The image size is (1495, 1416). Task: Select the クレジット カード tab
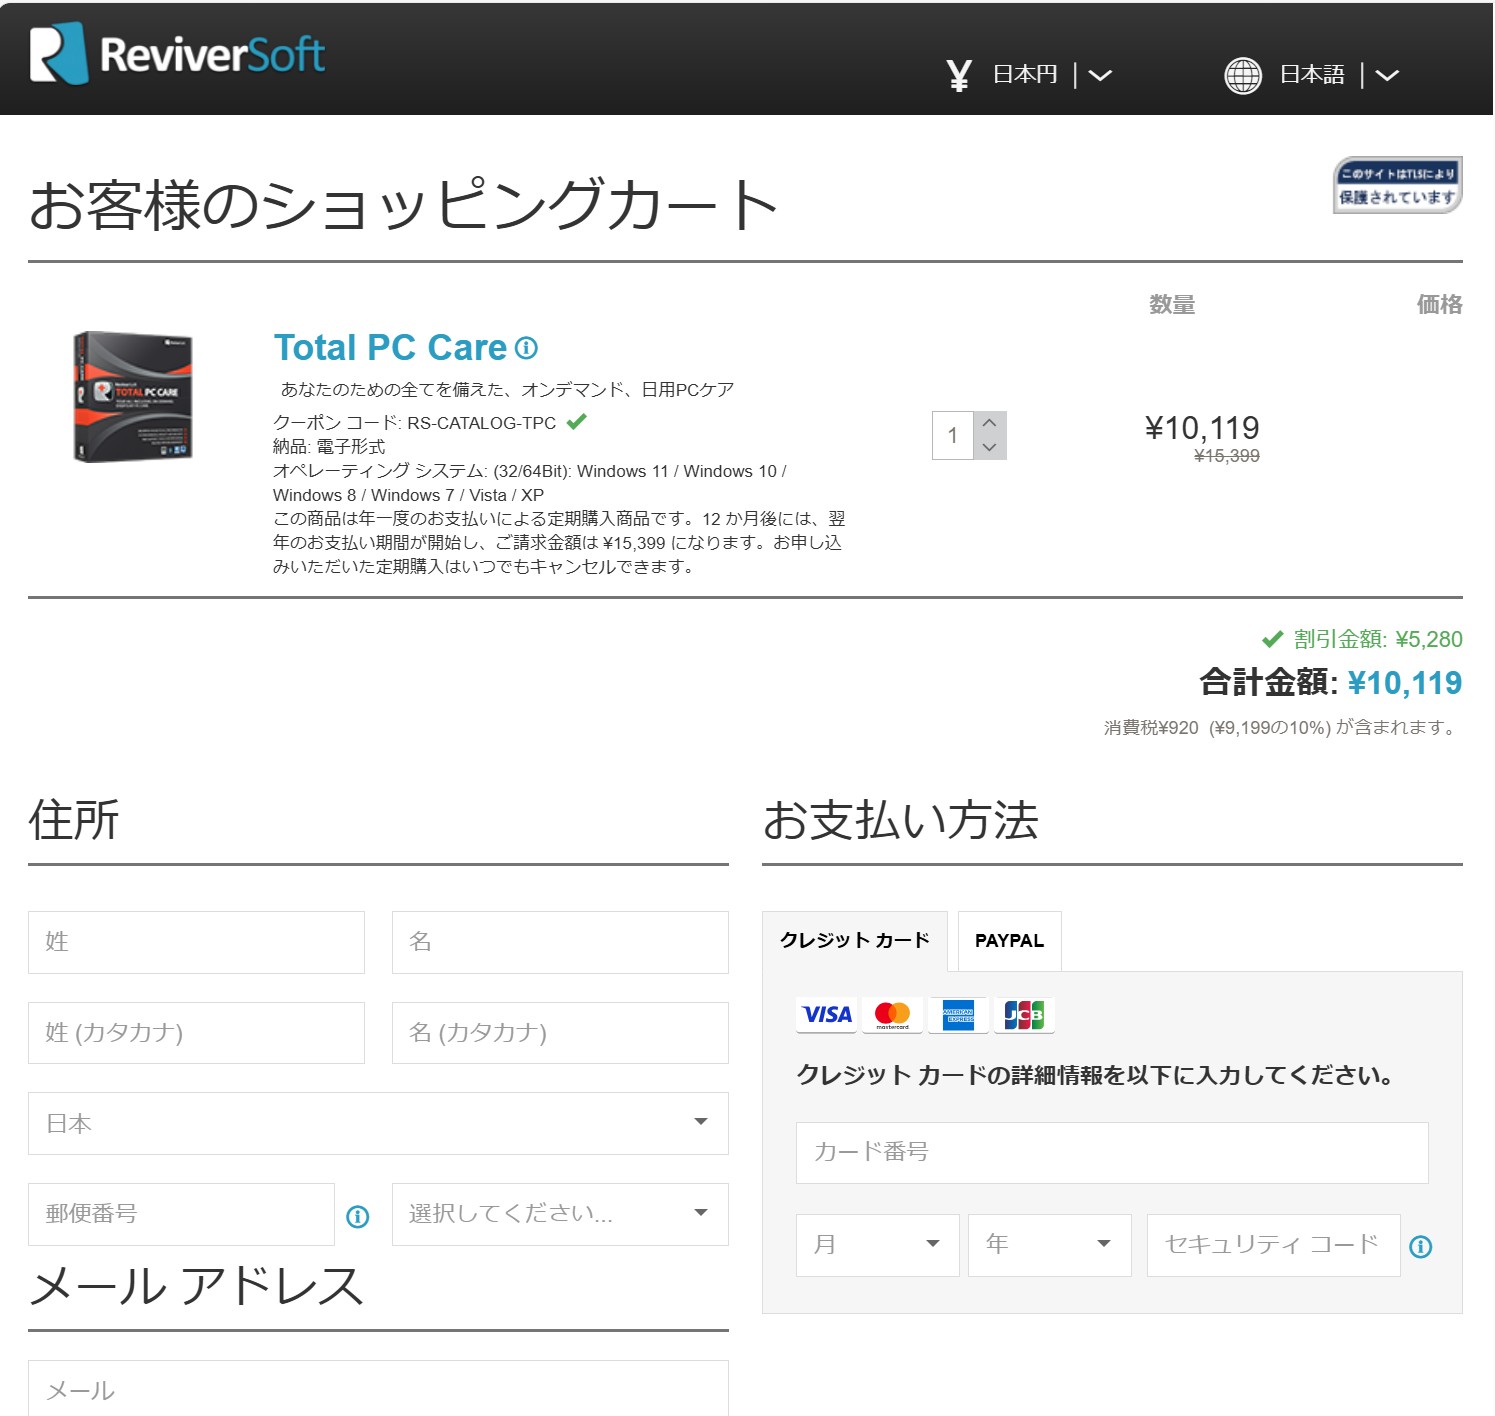pos(855,940)
